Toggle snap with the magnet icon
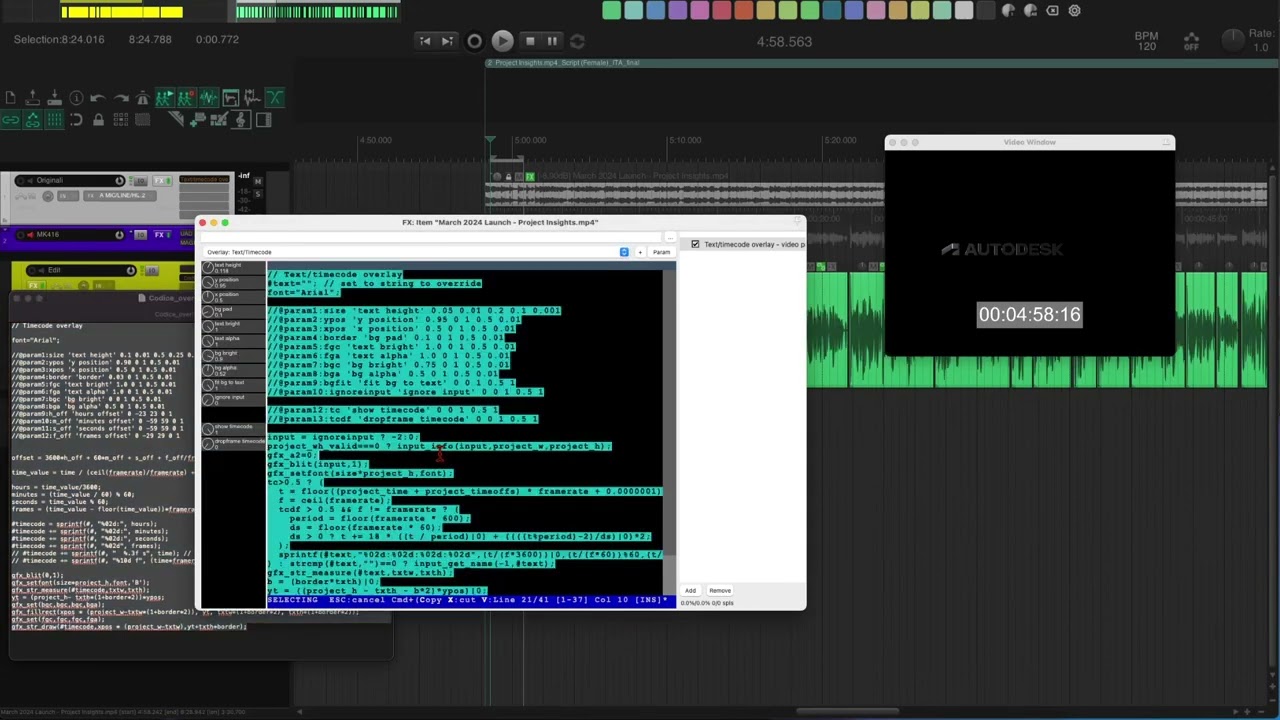The height and width of the screenshot is (720, 1280). coord(76,119)
